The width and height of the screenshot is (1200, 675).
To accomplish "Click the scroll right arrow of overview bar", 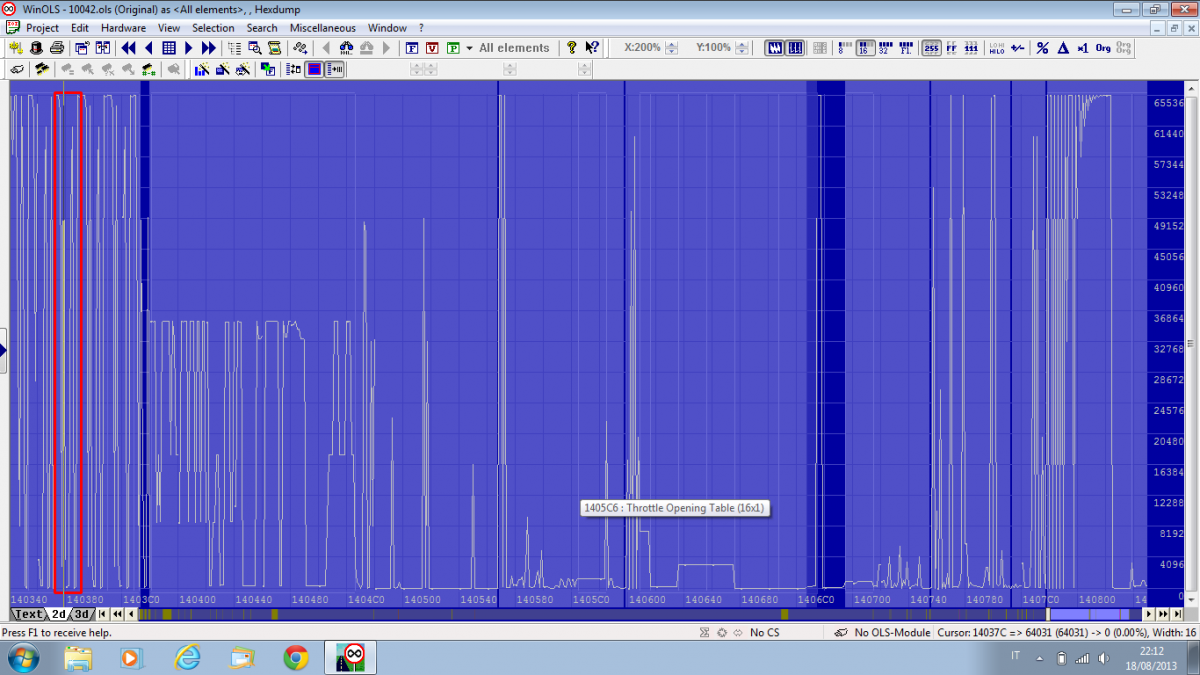I will (x=1148, y=614).
